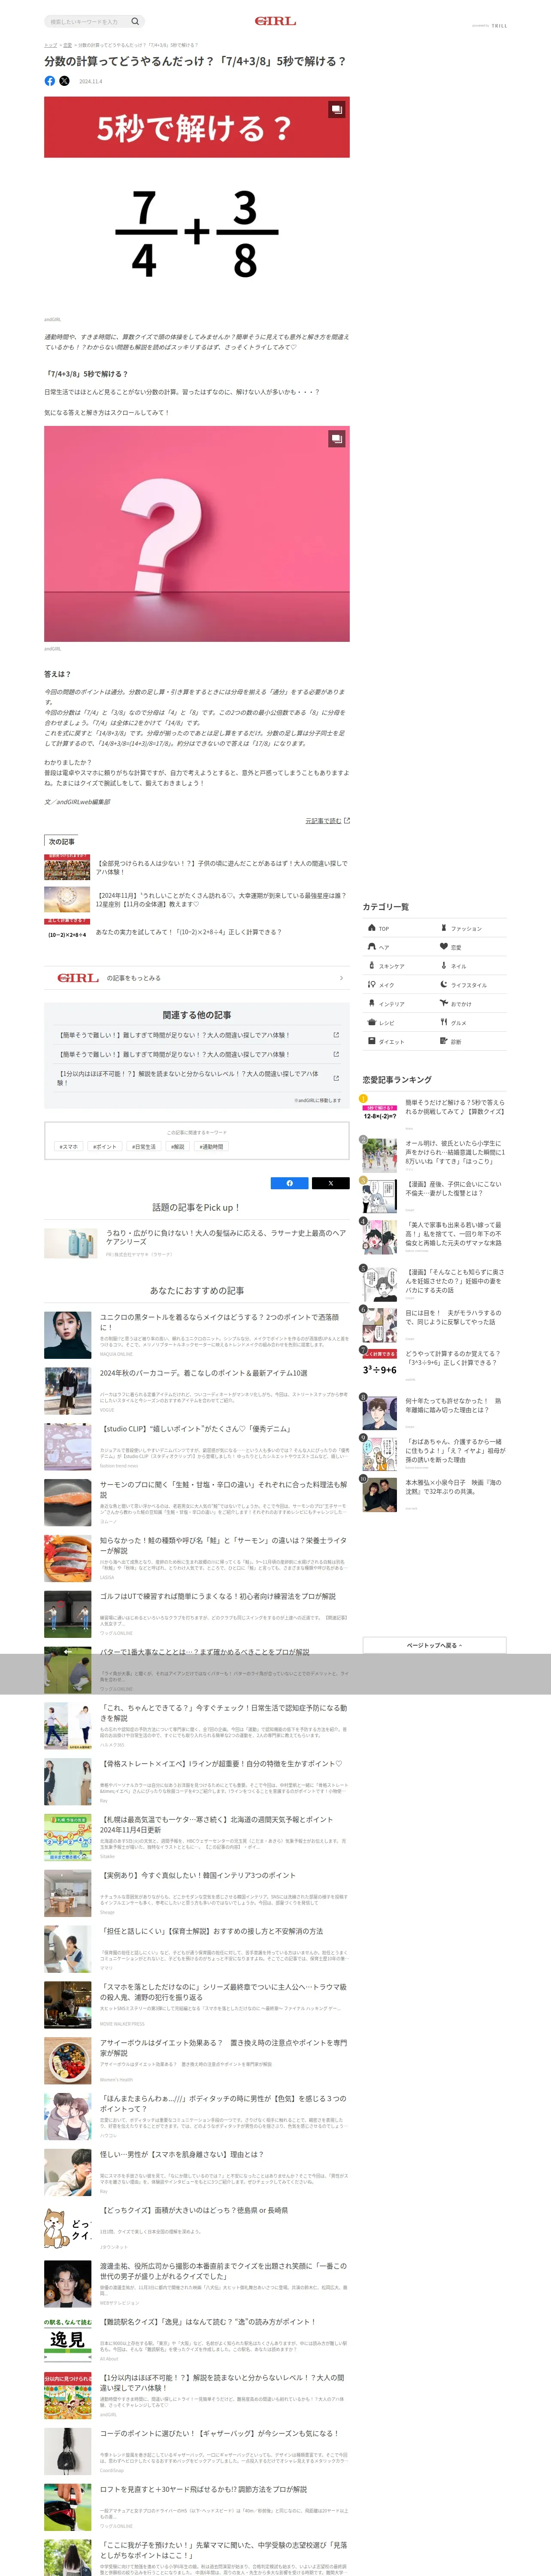Screen dimensions: 551x2576
Task: Click external-link icon on second related article
Action: pos(336,1054)
